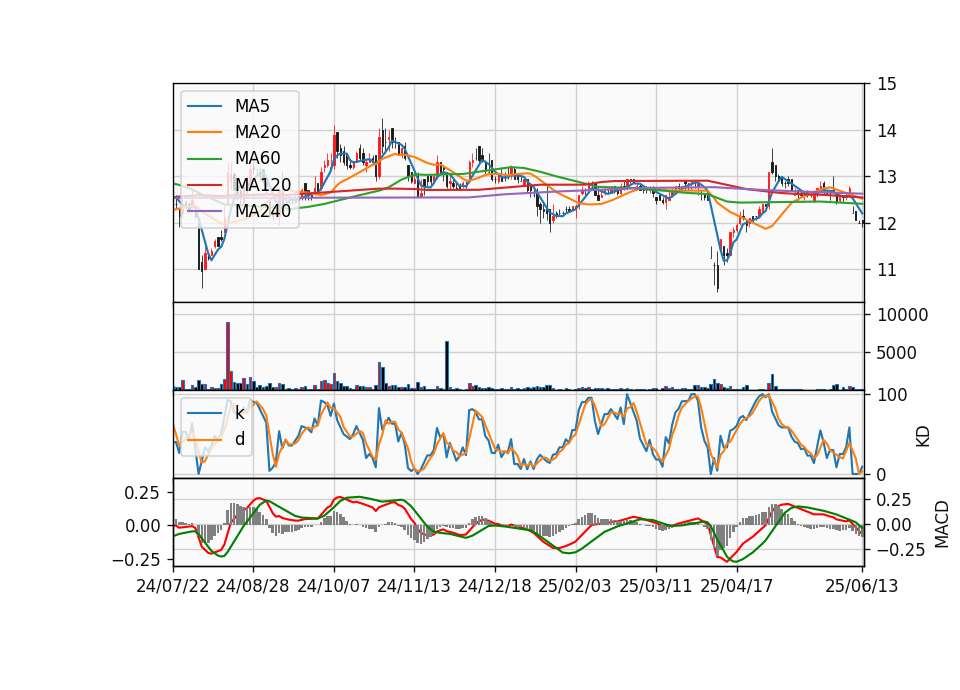Click the price axis tick 14
960x690 pixels.
pyautogui.click(x=887, y=130)
